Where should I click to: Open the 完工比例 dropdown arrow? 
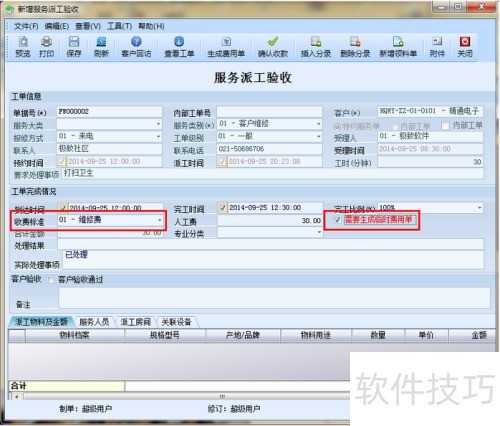479,208
